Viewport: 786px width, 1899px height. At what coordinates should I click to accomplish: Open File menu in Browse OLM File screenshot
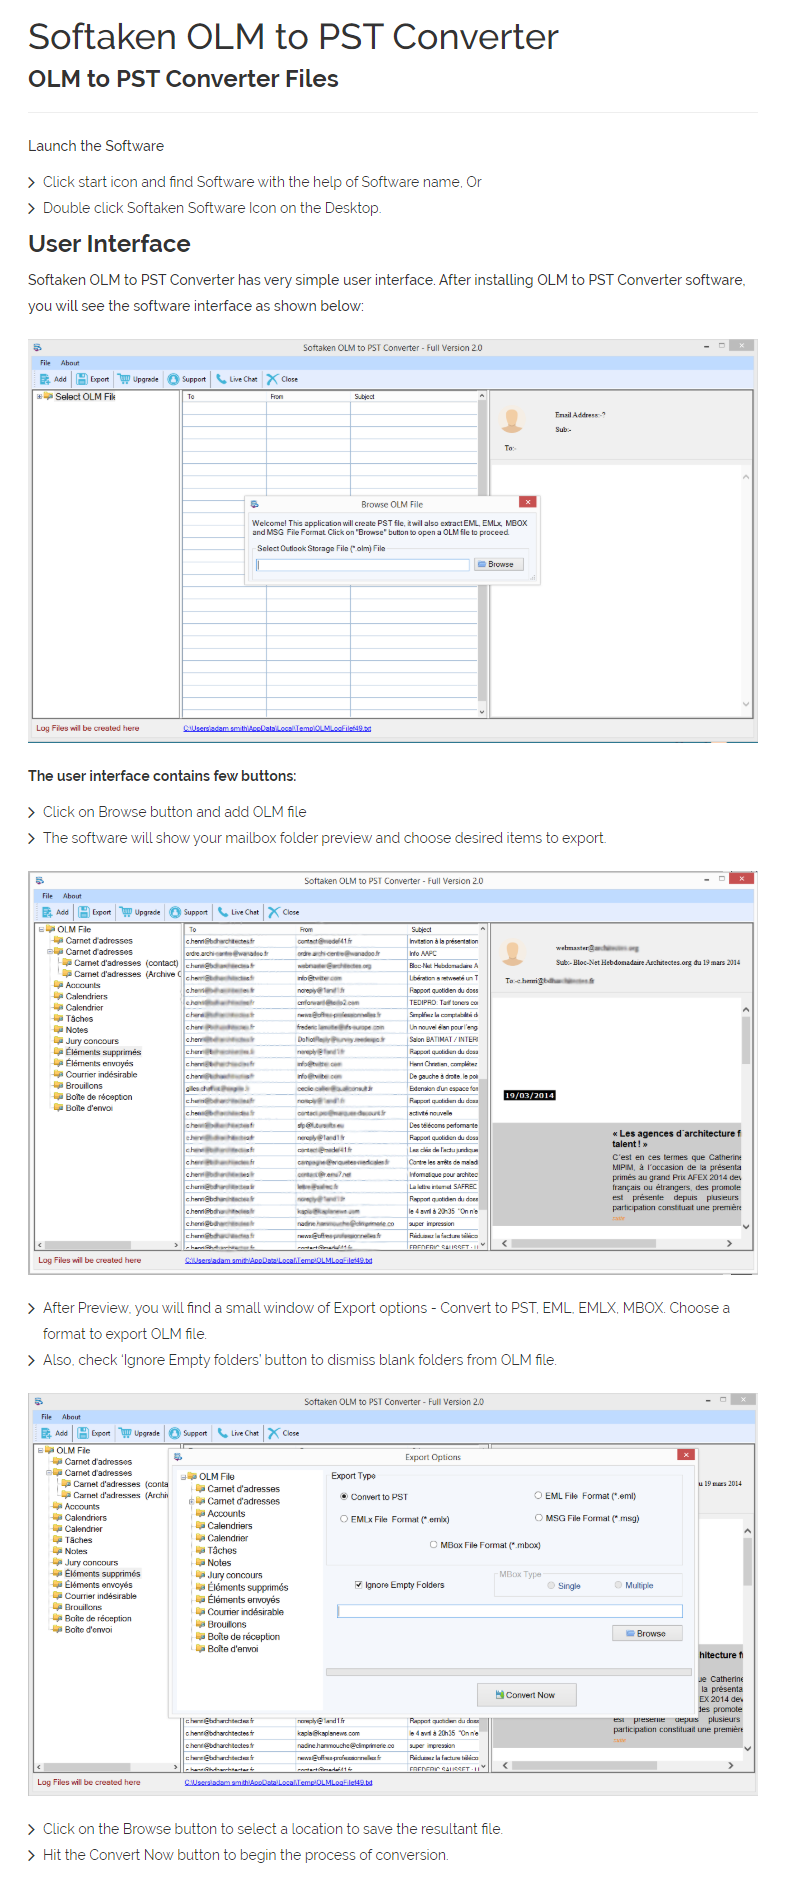coord(45,363)
